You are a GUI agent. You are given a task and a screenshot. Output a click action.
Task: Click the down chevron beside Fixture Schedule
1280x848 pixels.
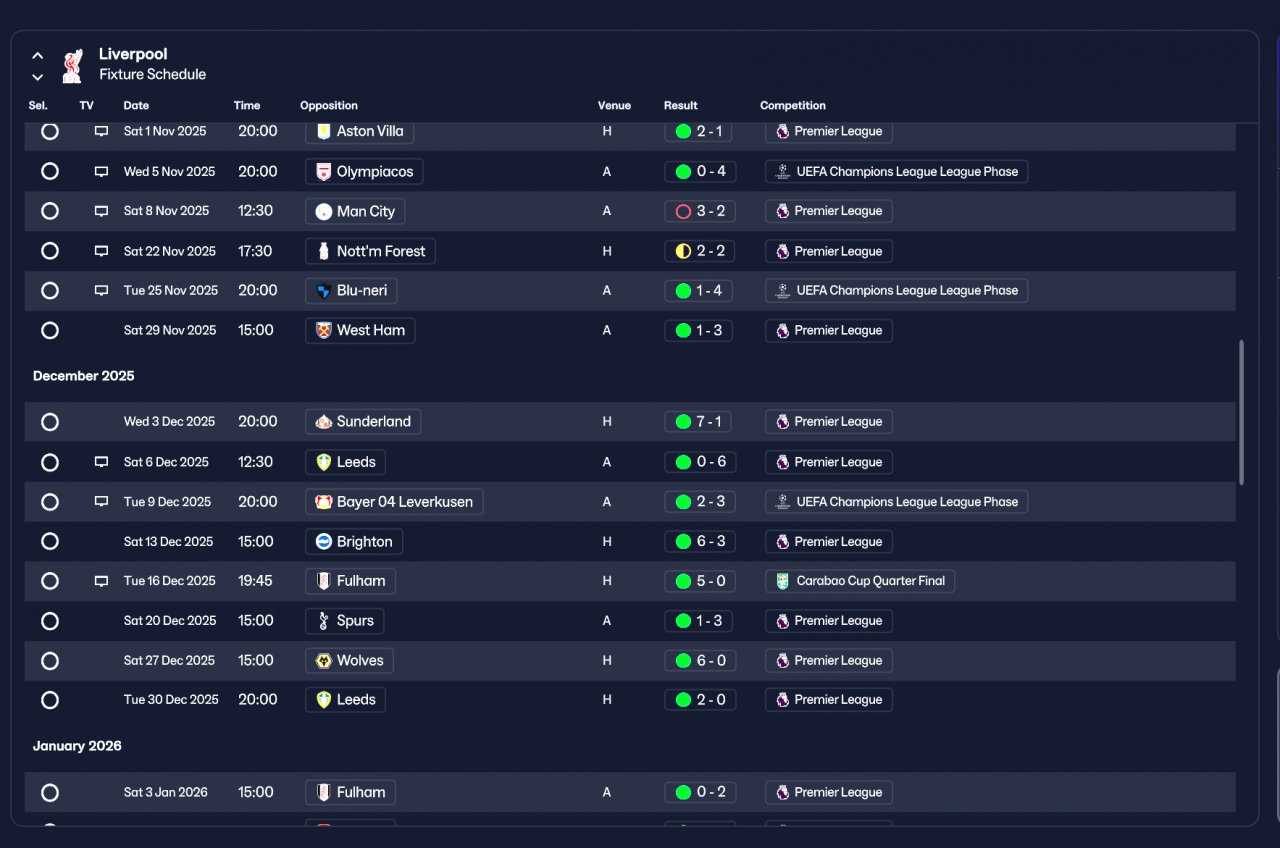tap(37, 77)
